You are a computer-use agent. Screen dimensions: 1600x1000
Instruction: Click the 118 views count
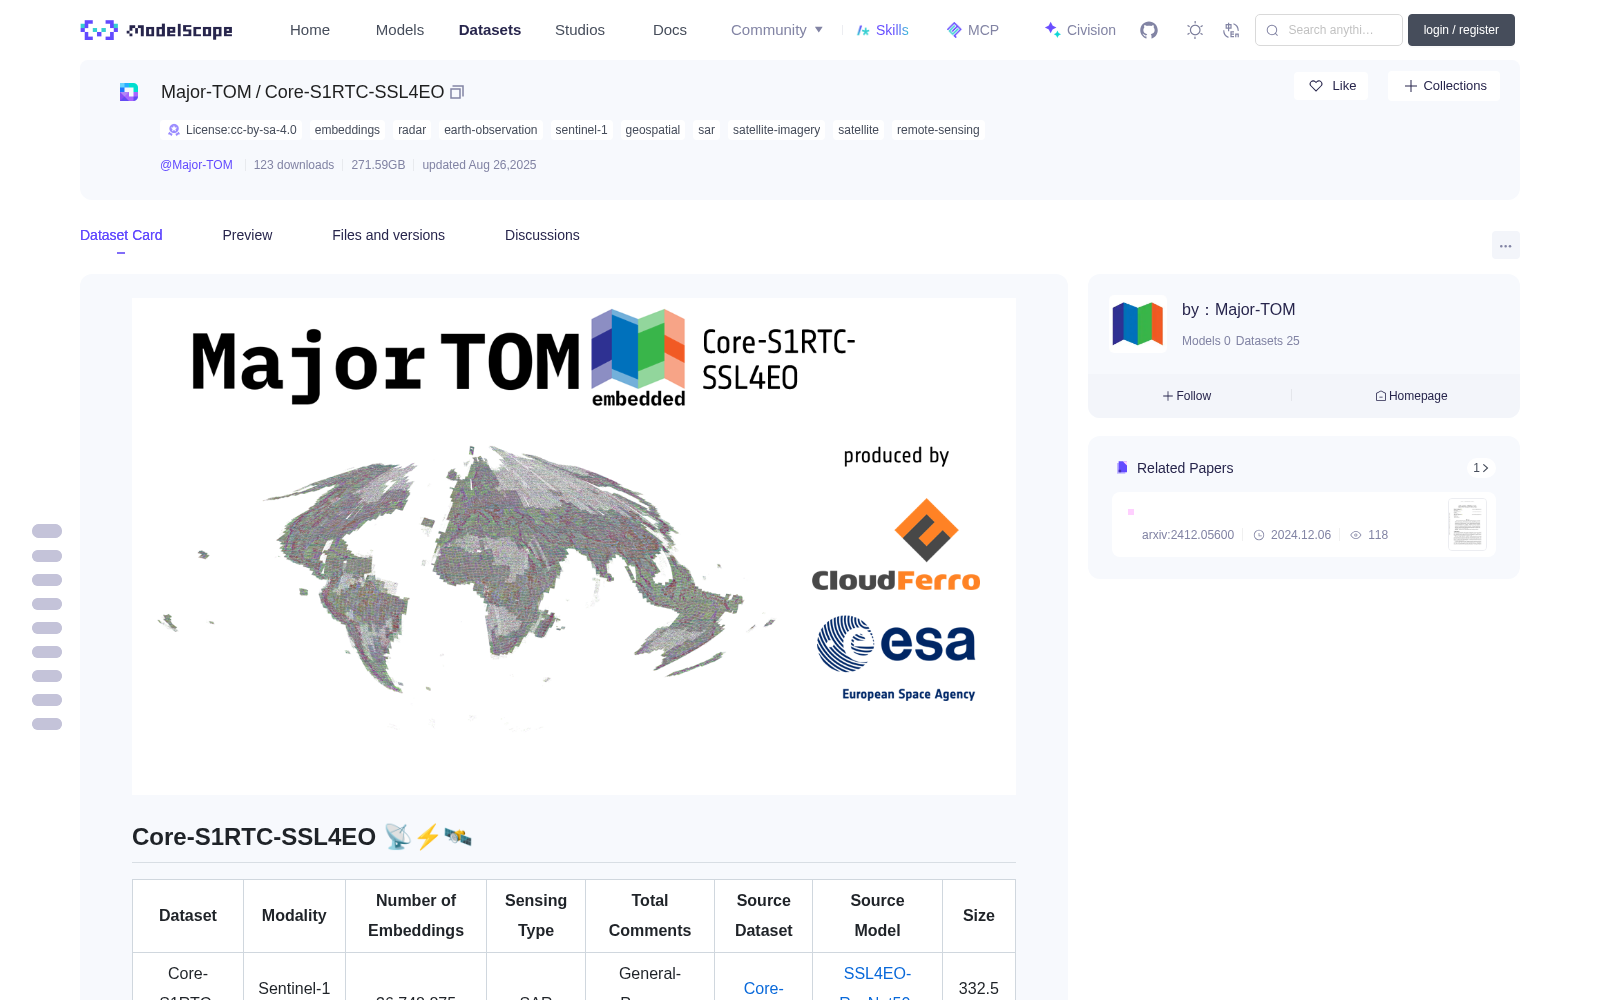(1369, 535)
